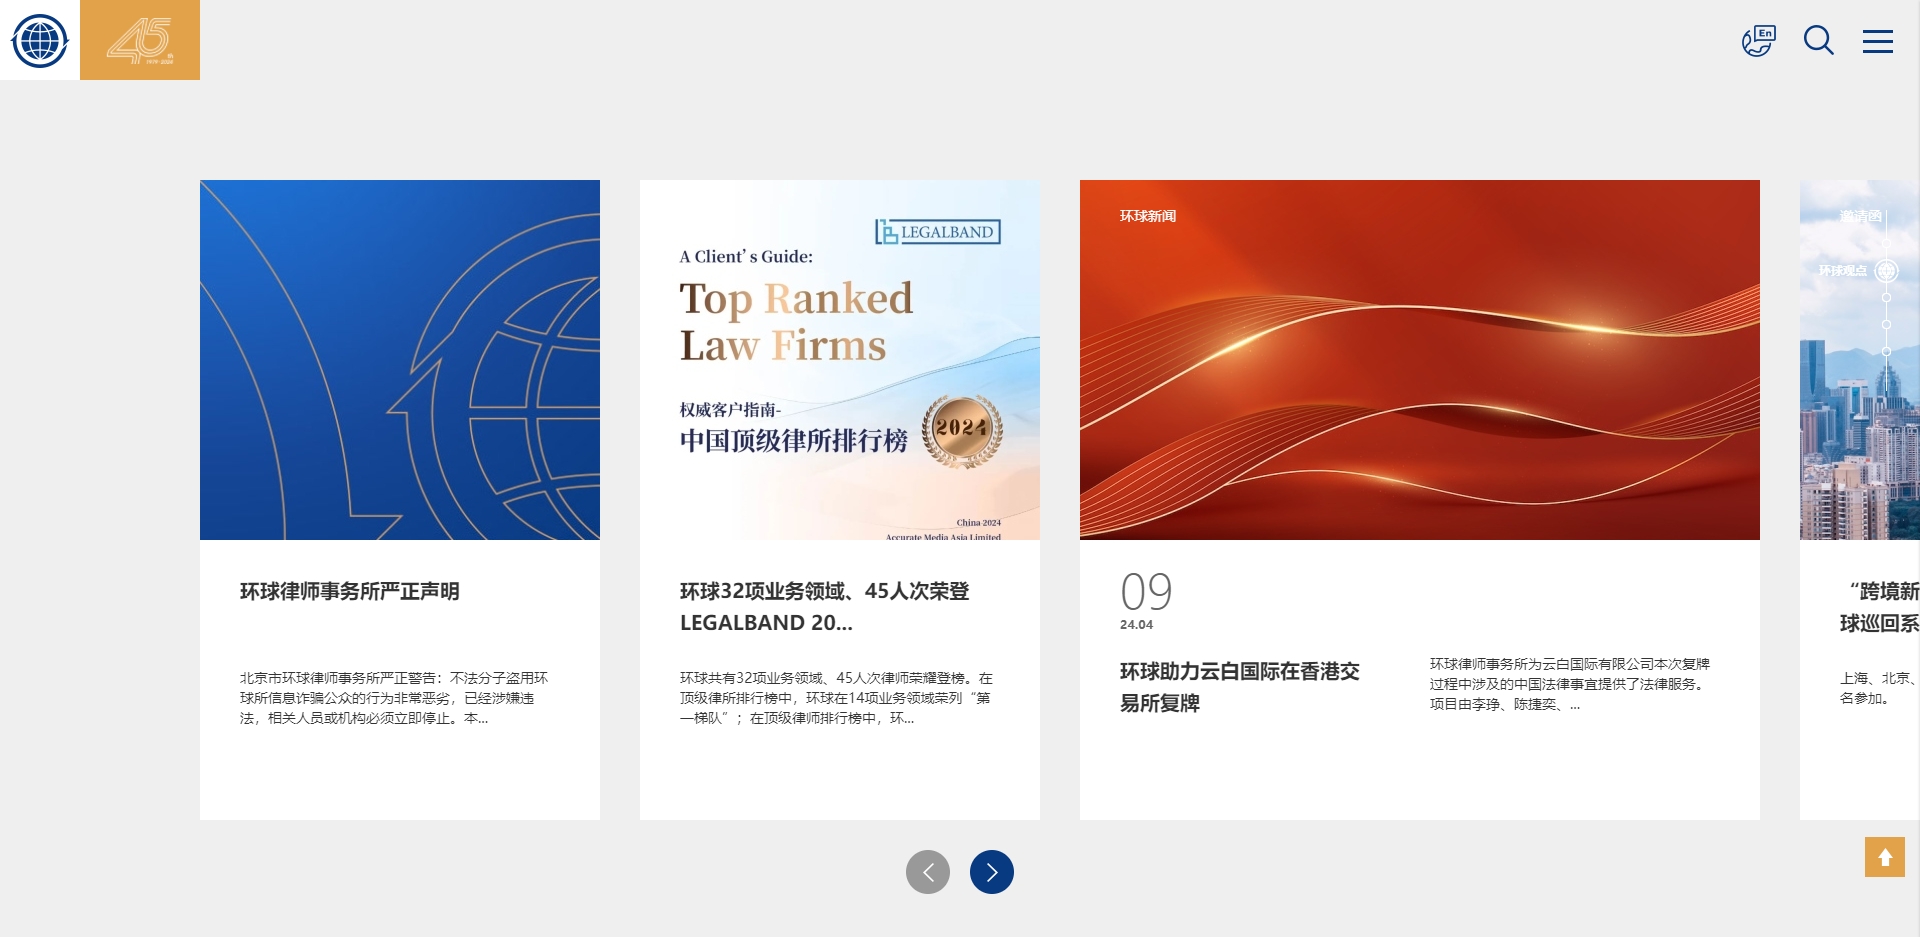Viewport: 1920px width, 937px height.
Task: Click summary 环球律师事务所为云白国际有限公司
Action: pyautogui.click(x=1570, y=684)
